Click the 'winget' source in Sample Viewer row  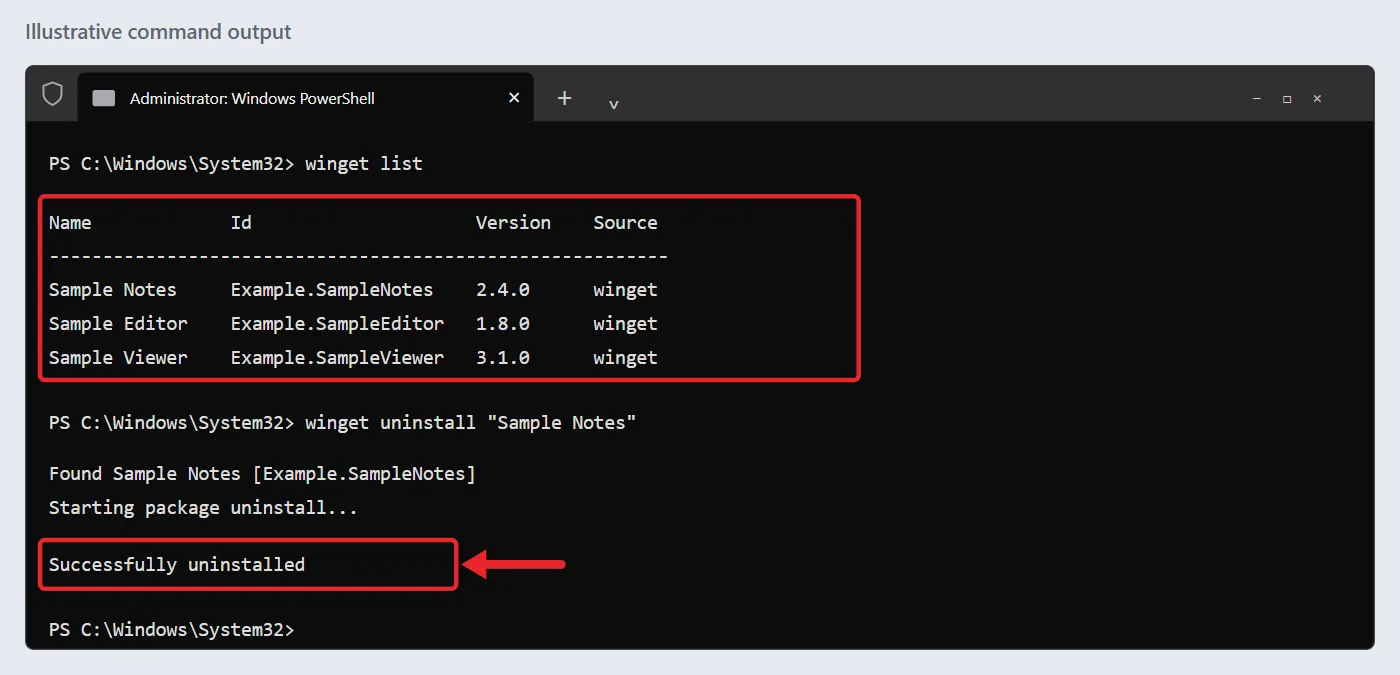tap(625, 358)
